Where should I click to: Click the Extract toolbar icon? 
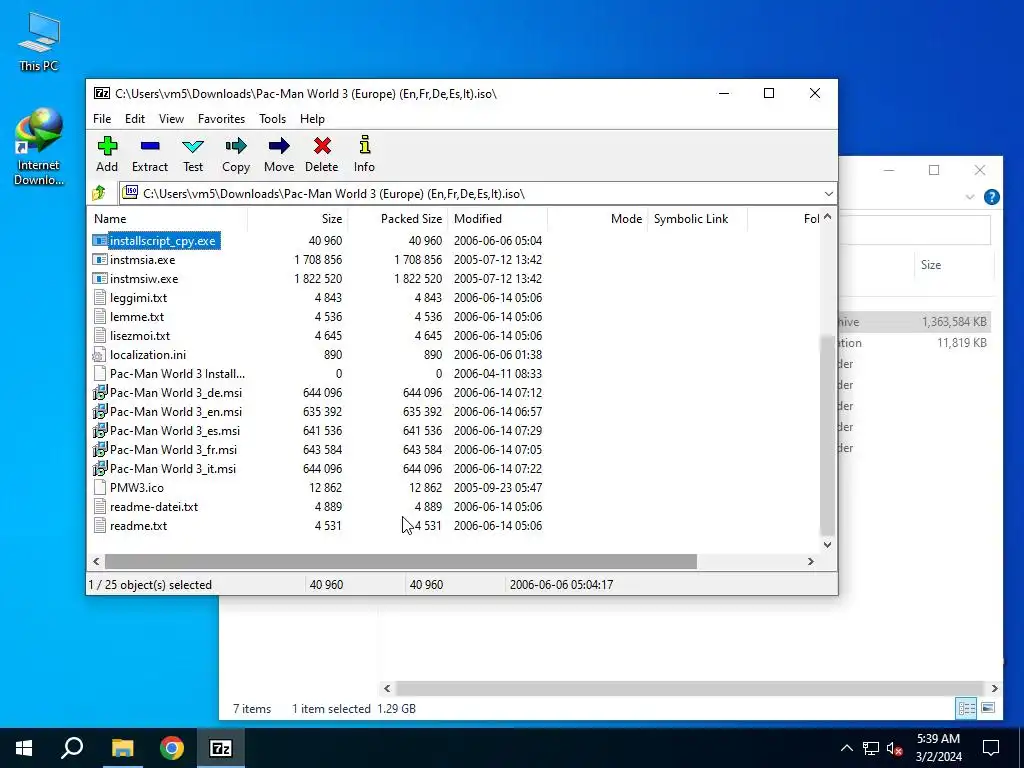pyautogui.click(x=150, y=146)
